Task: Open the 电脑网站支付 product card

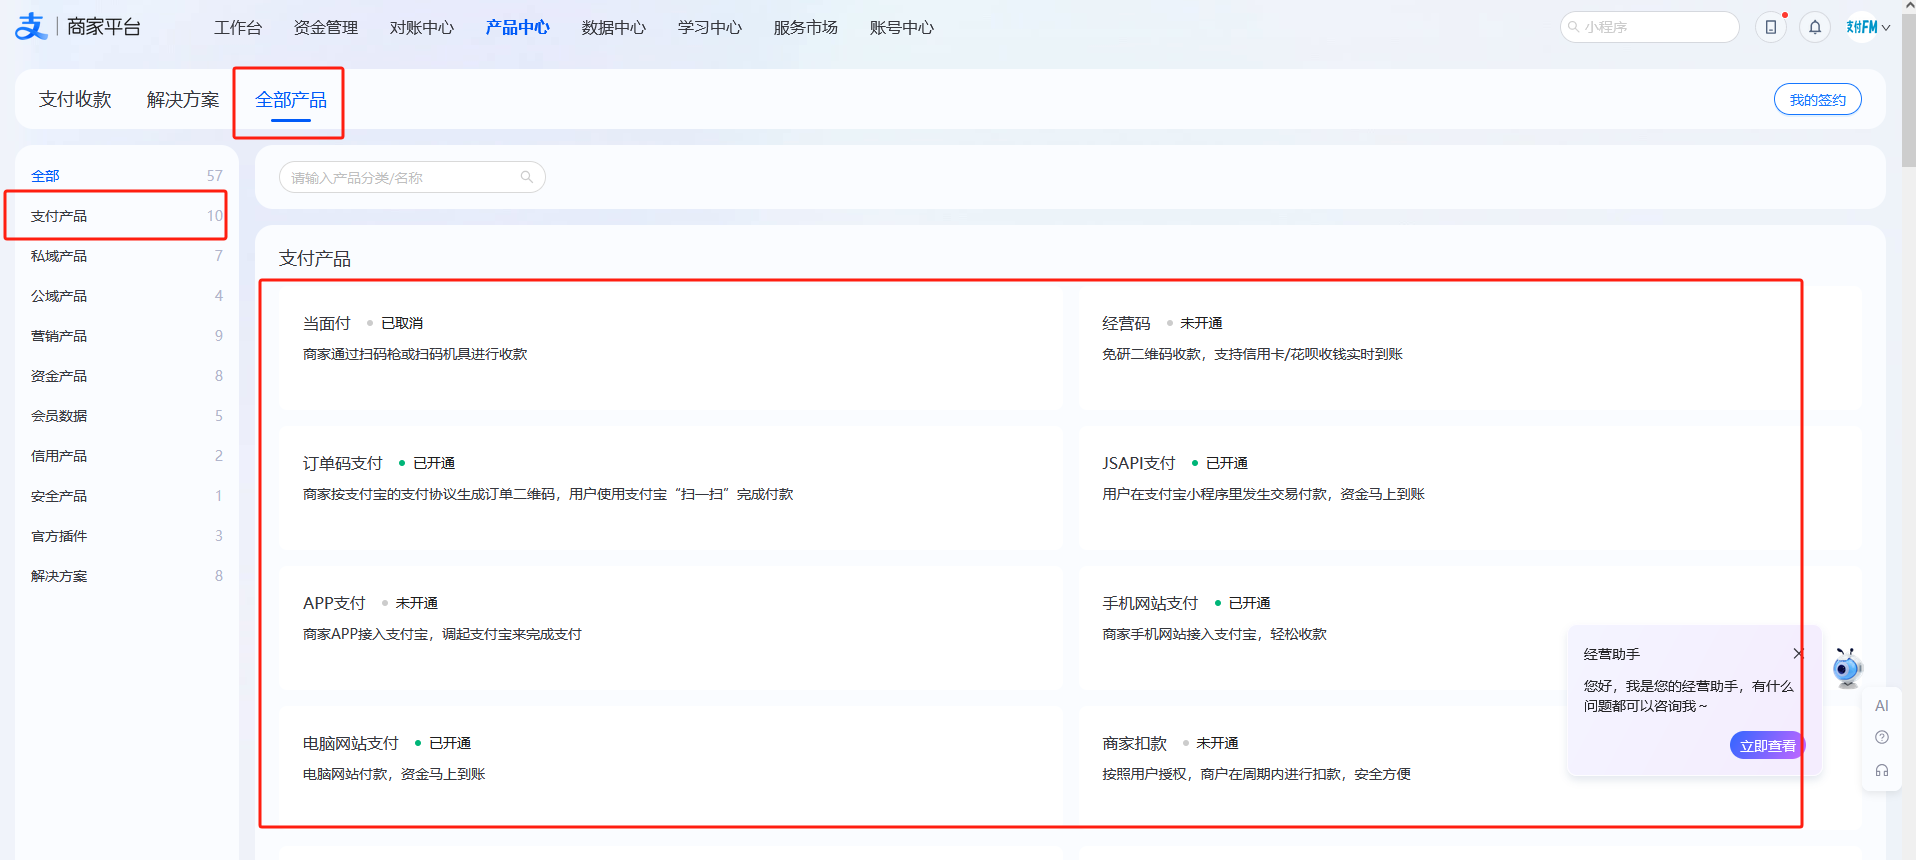Action: [671, 768]
